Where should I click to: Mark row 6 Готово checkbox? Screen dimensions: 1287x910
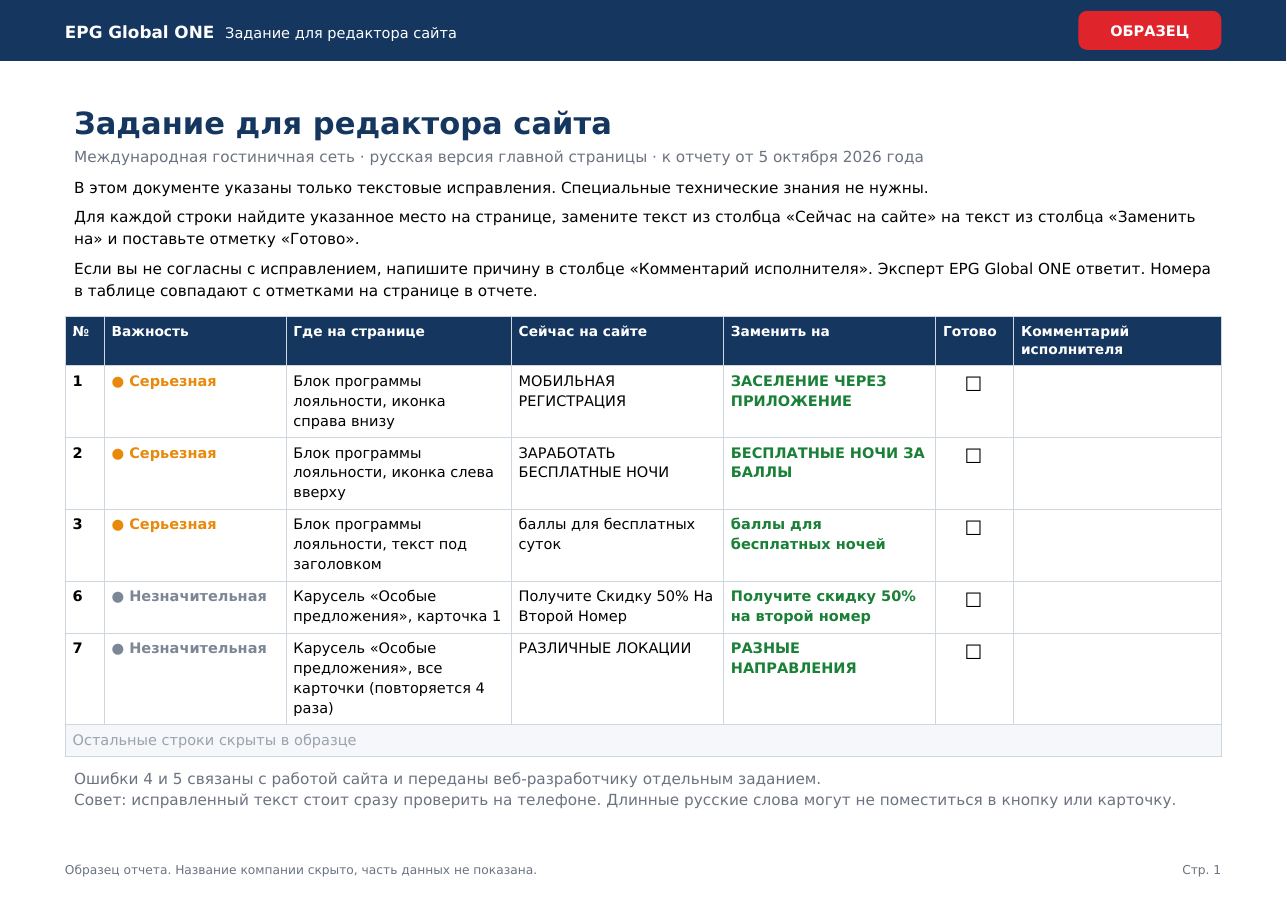tap(973, 599)
